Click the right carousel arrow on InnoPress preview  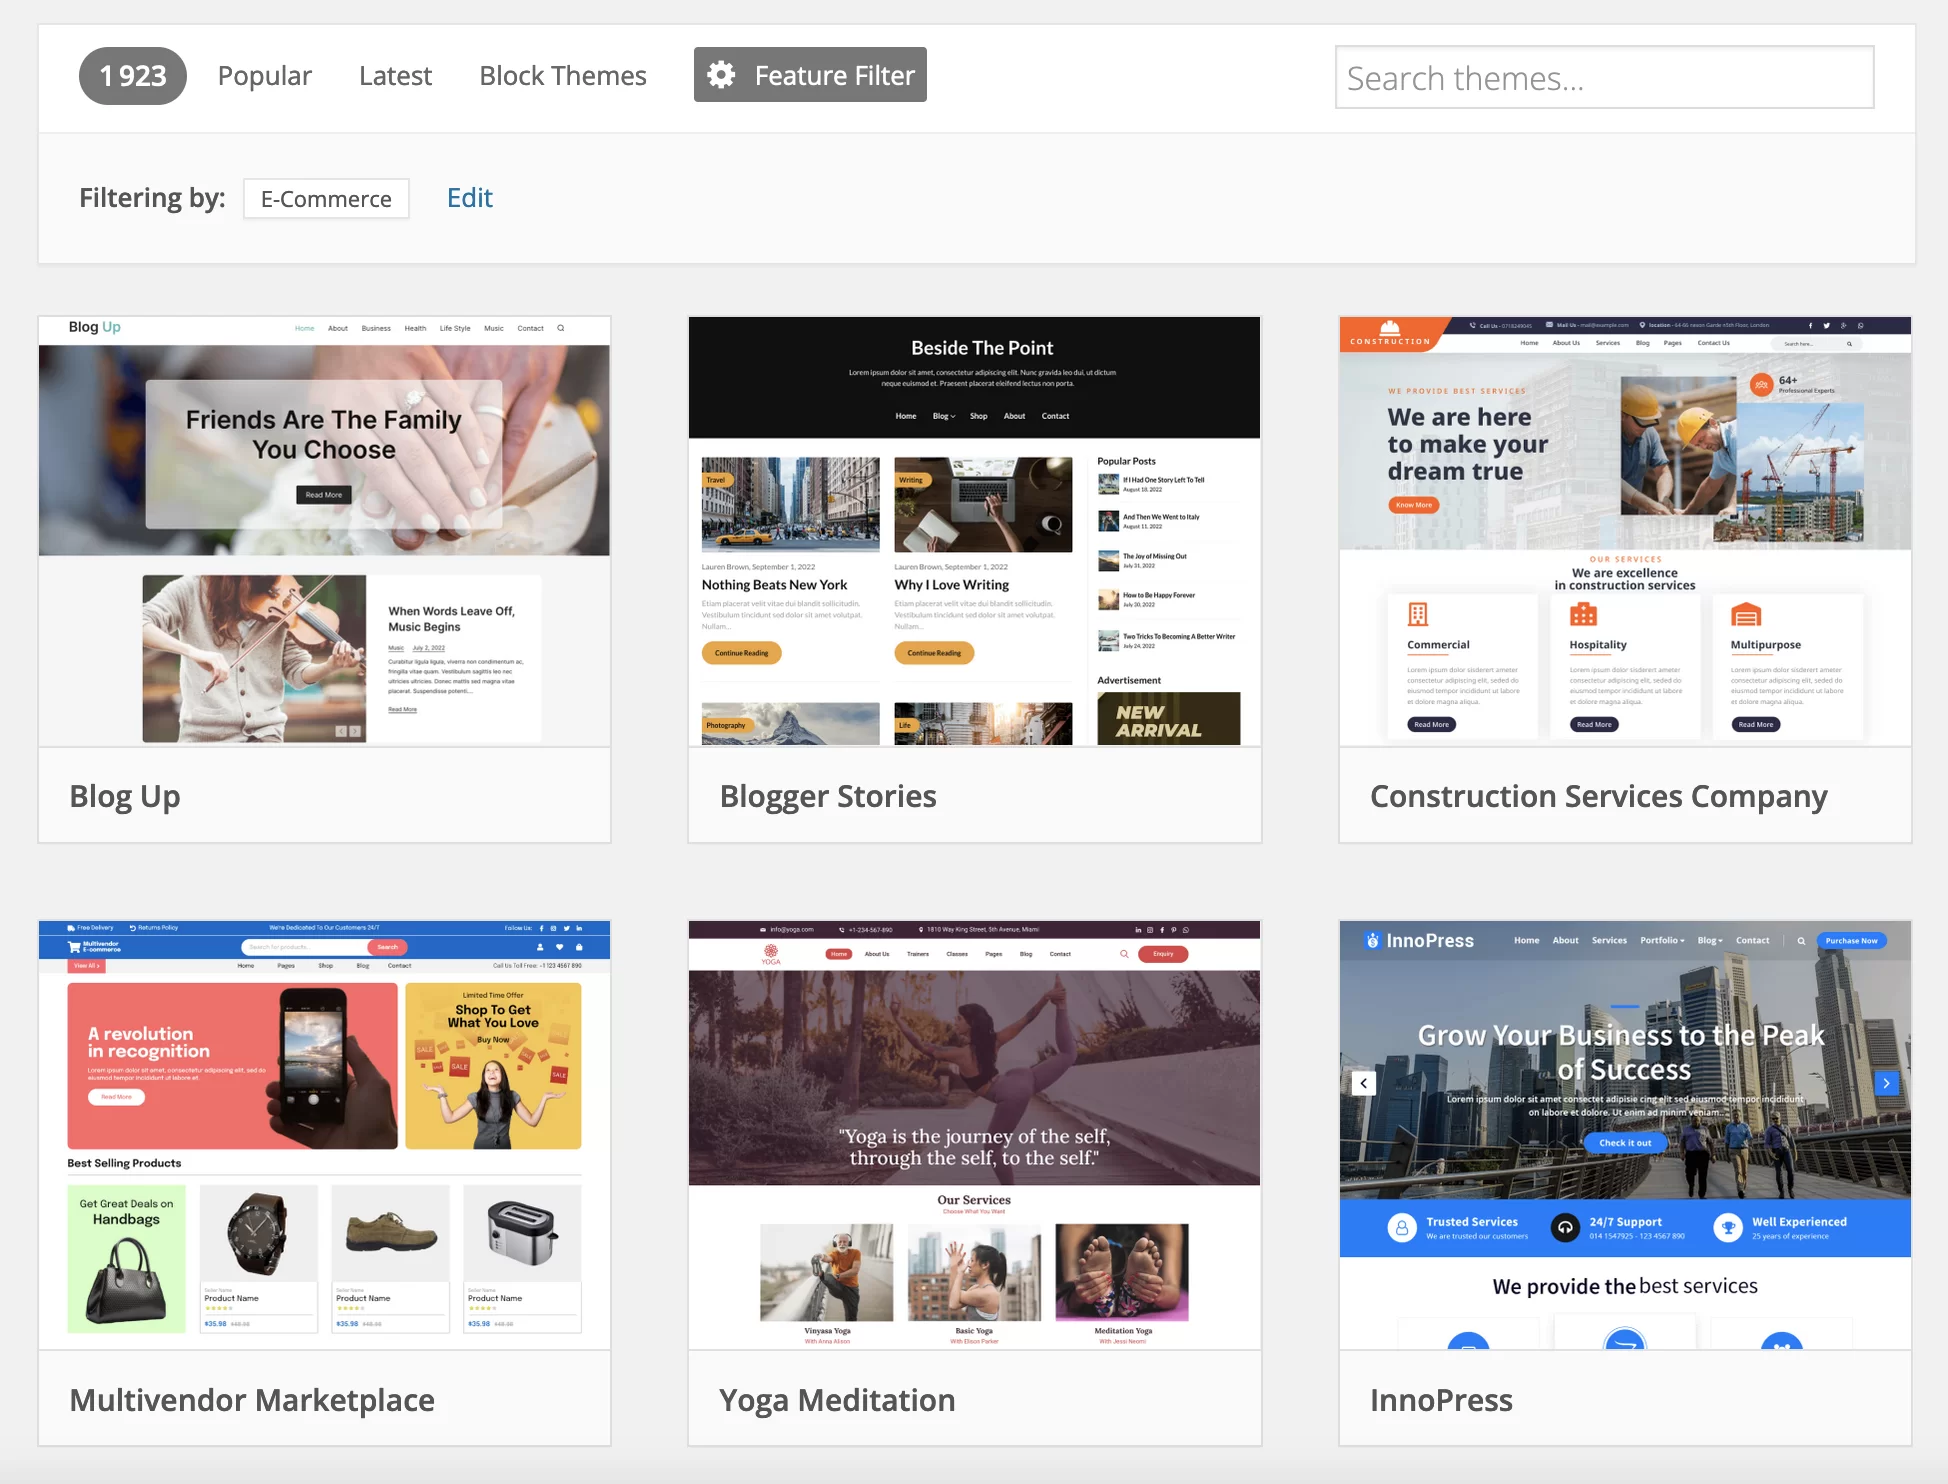(1886, 1082)
